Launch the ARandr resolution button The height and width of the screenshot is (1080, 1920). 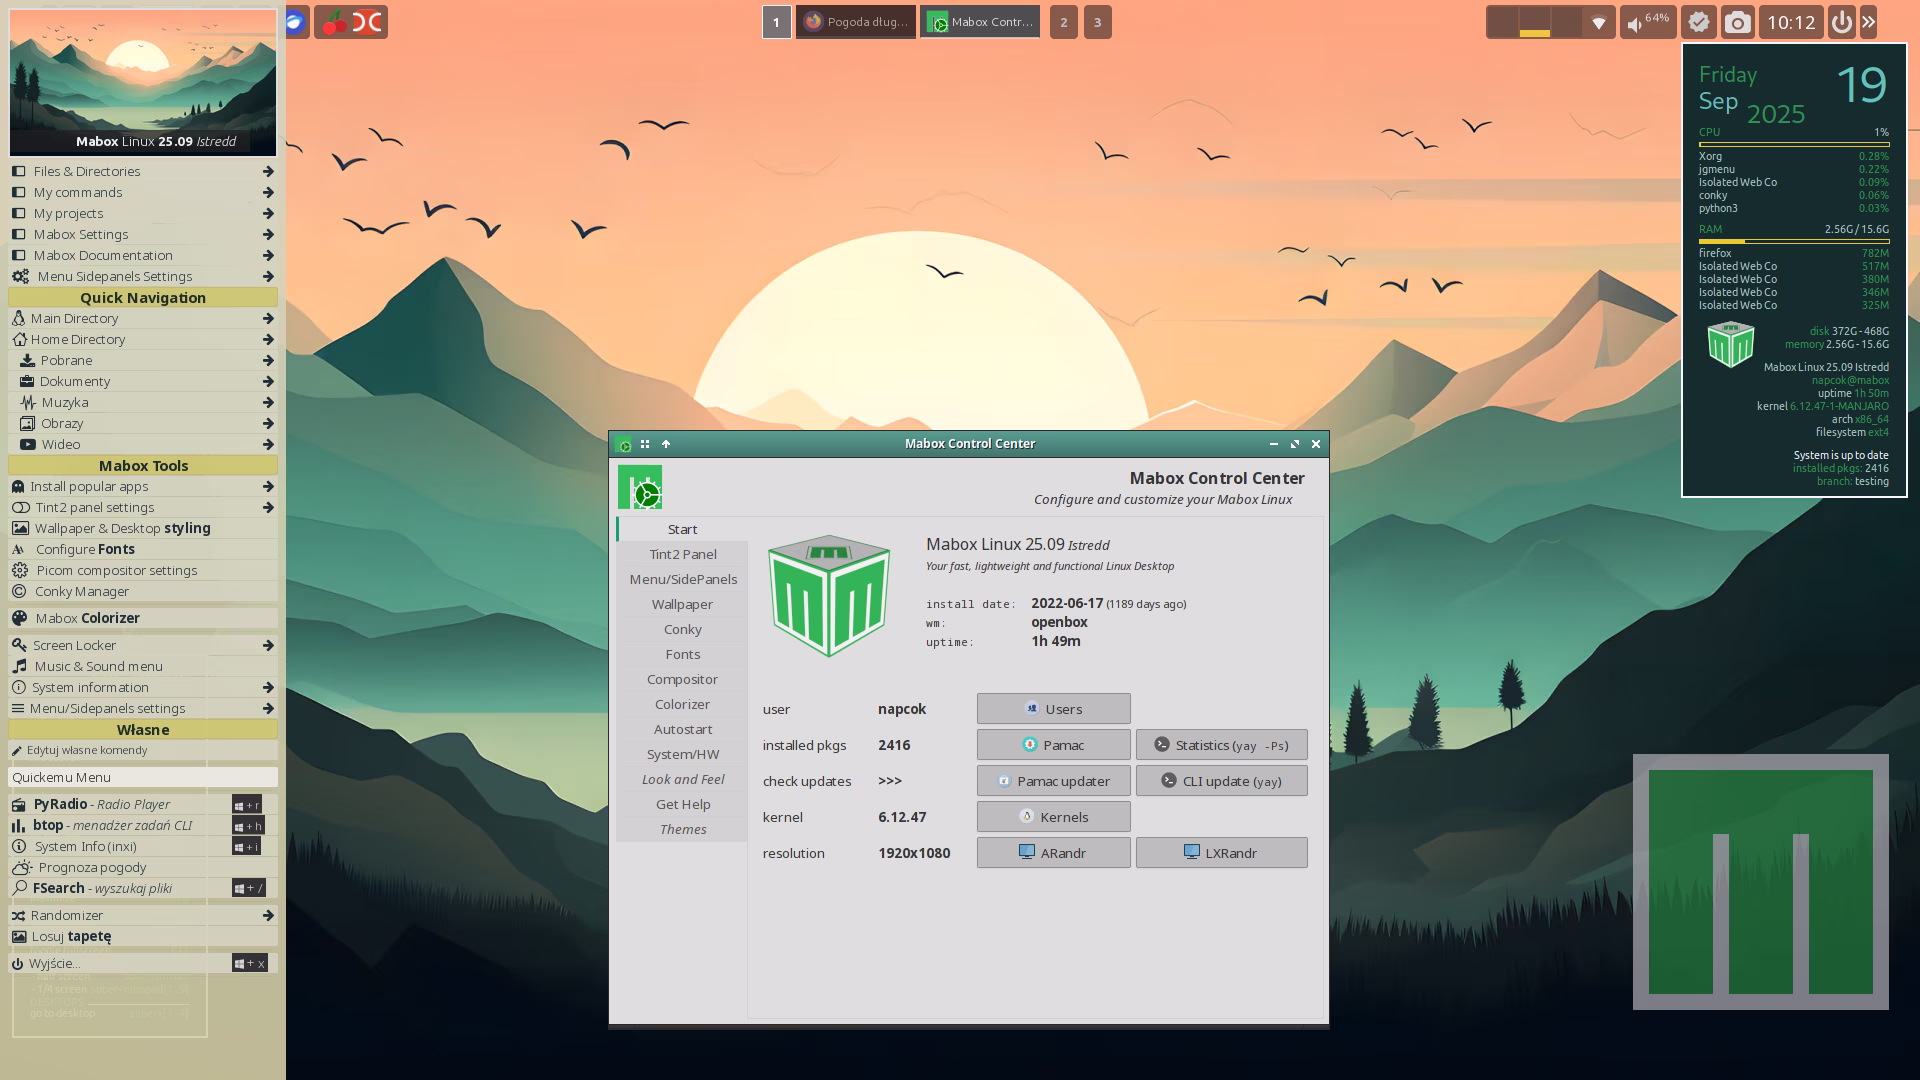(x=1053, y=853)
